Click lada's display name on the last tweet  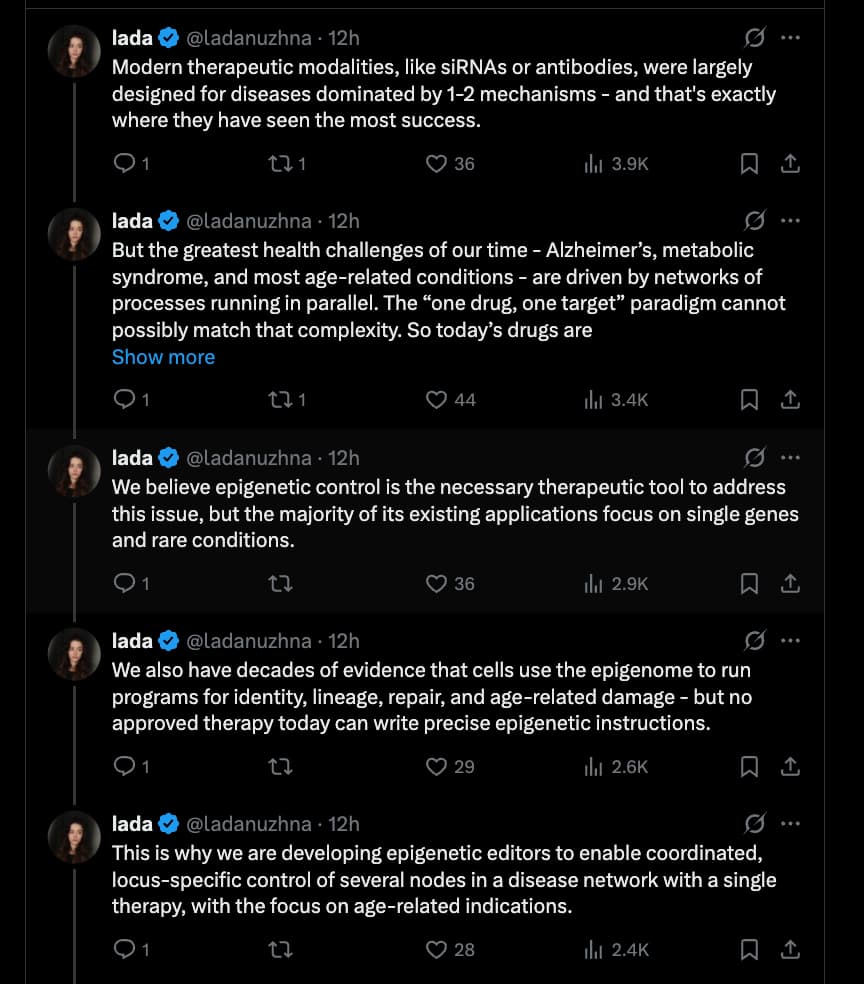coord(132,824)
